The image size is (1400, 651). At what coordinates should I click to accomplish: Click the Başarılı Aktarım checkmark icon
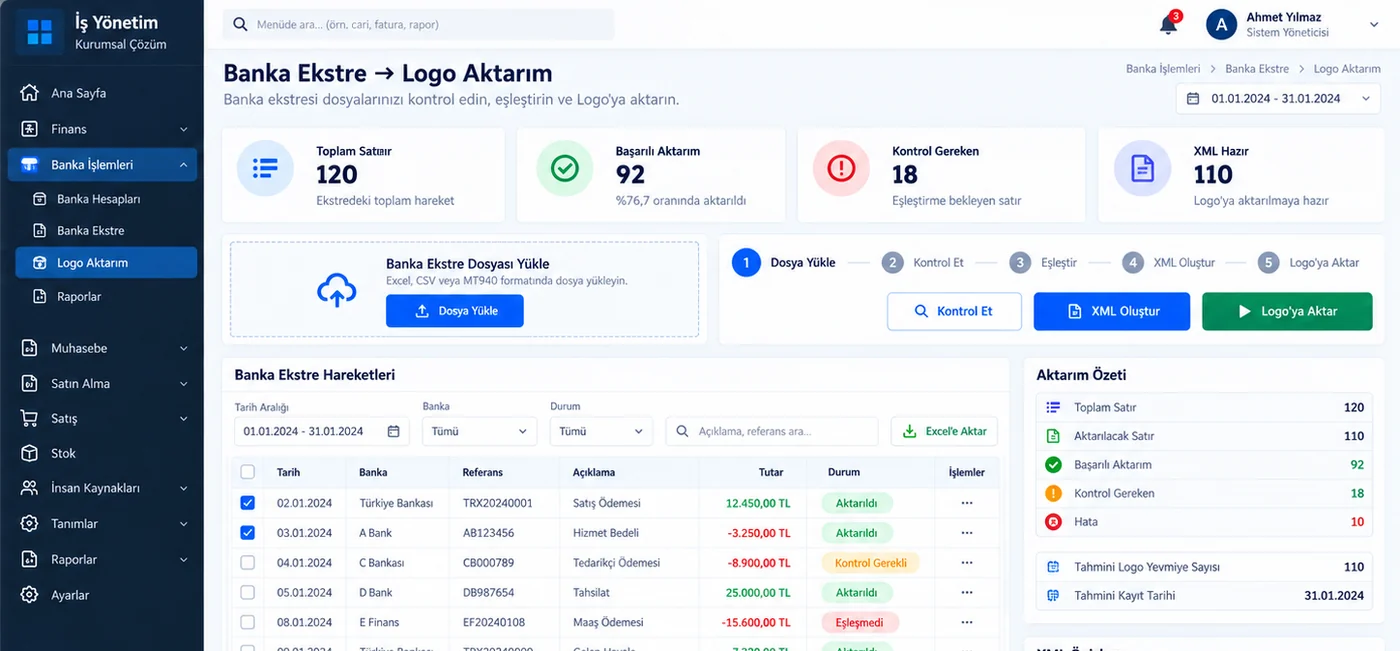[565, 168]
